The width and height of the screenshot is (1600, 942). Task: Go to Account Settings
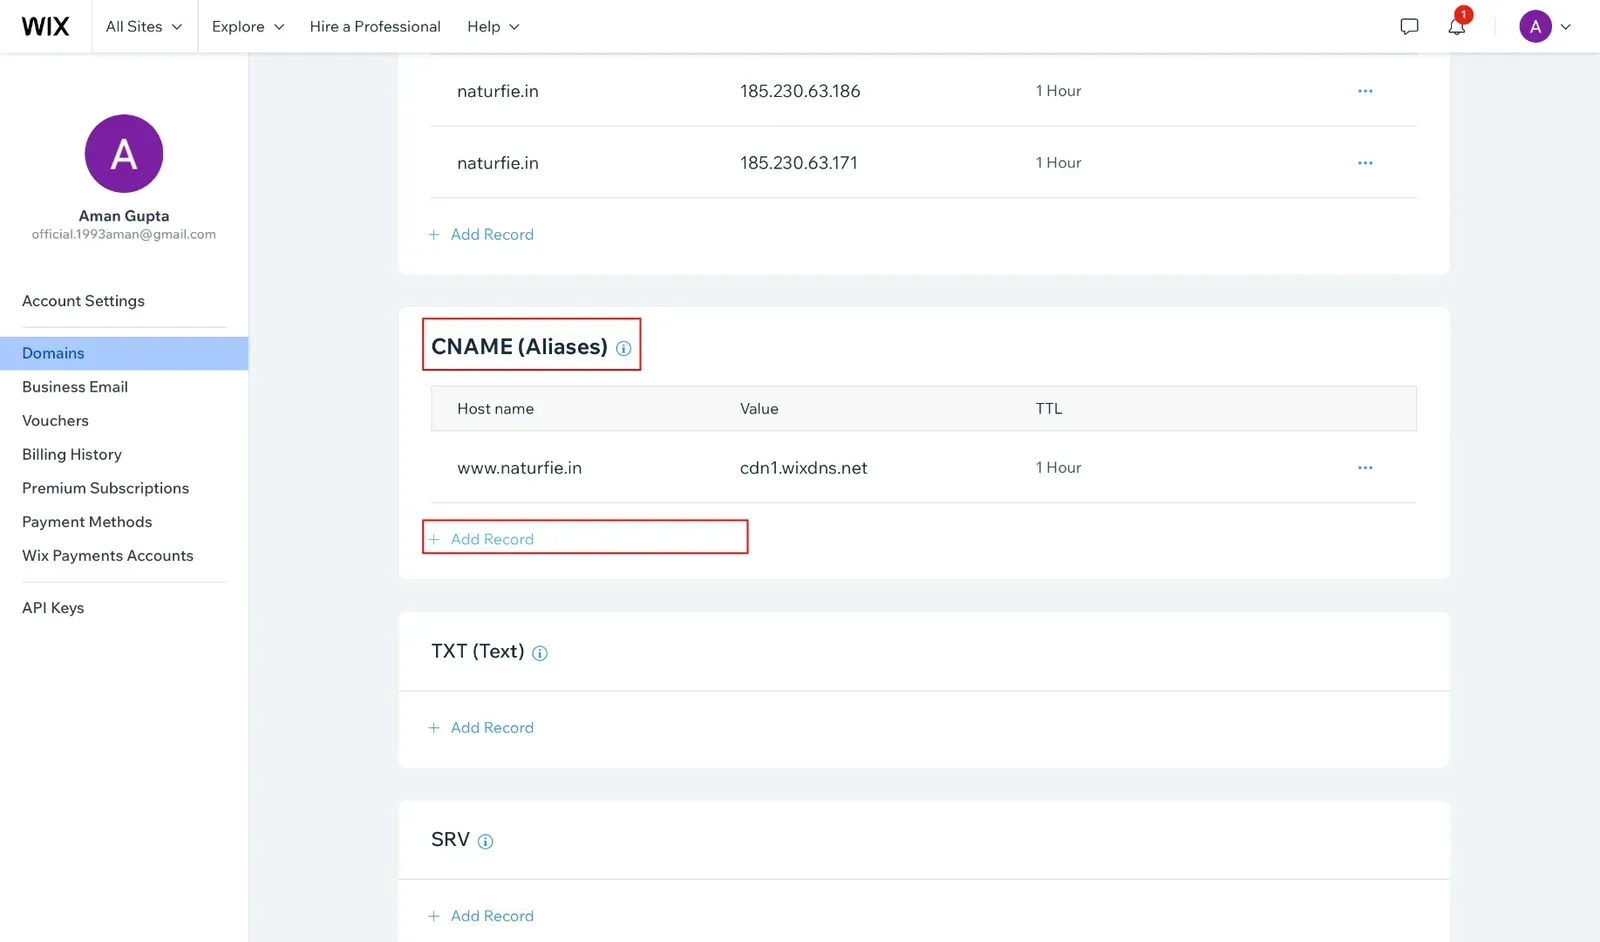83,301
